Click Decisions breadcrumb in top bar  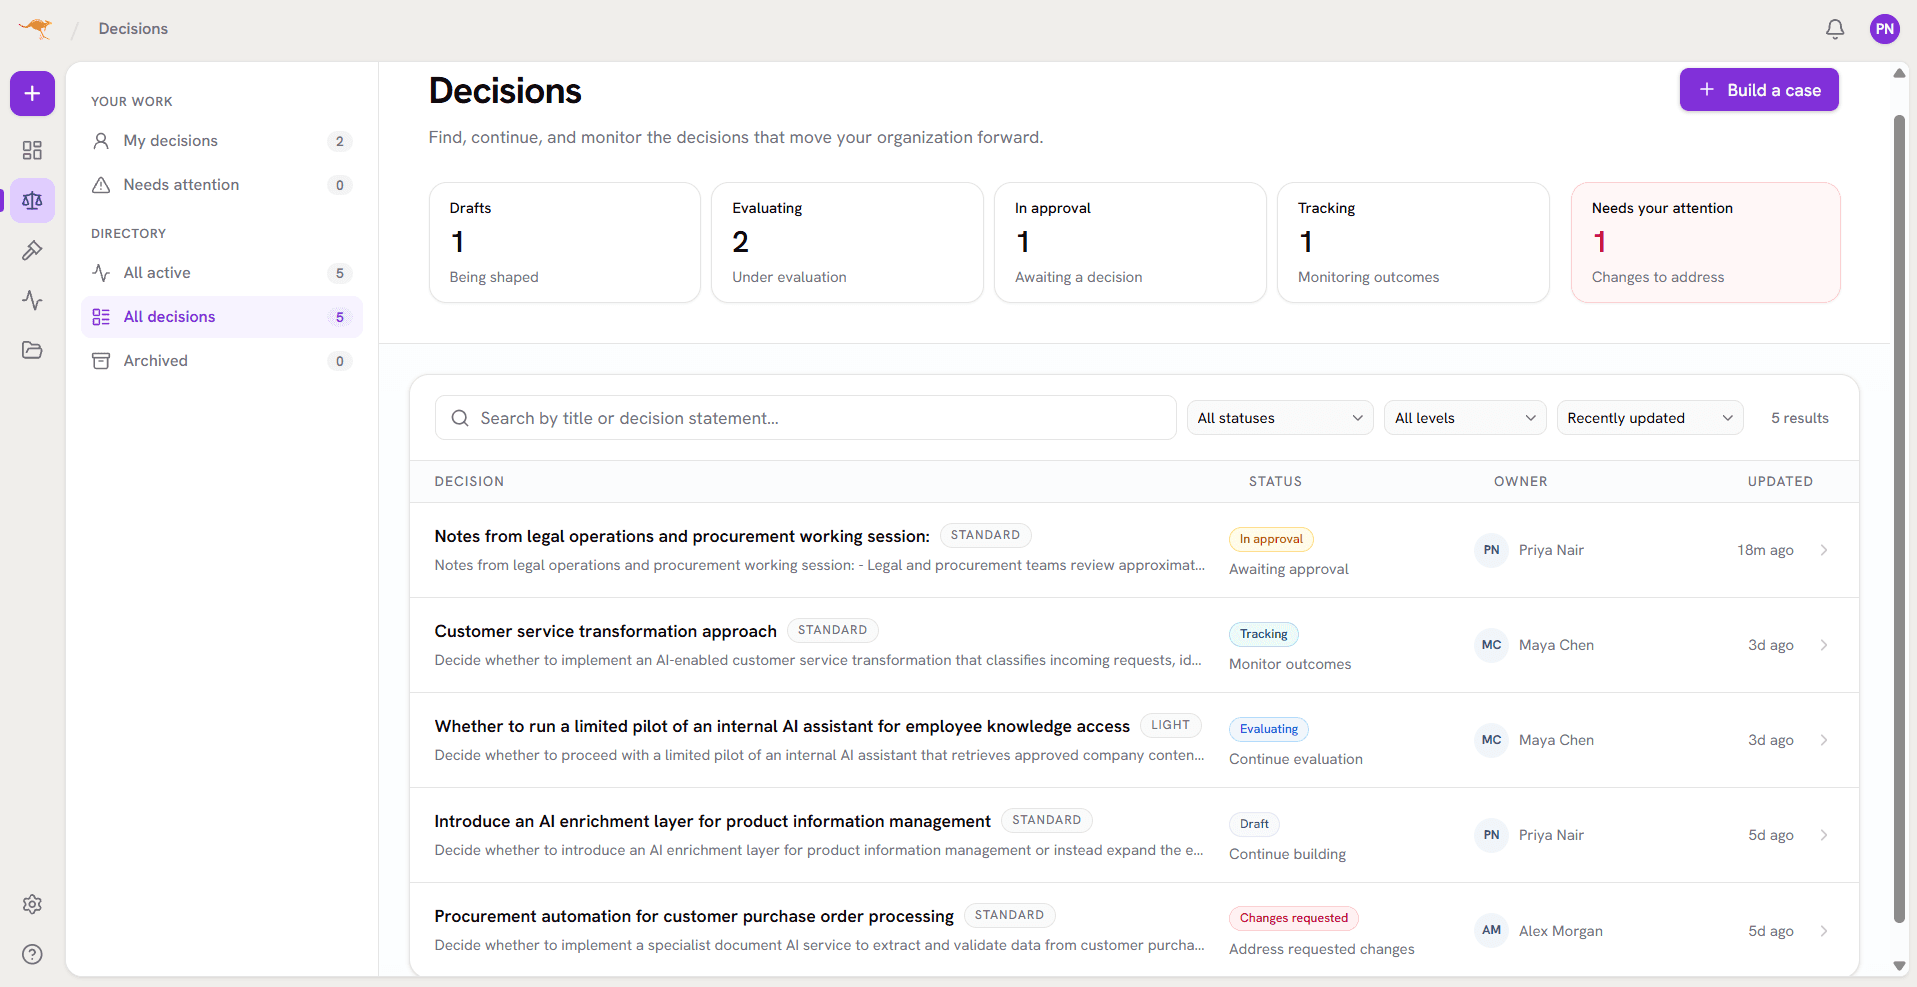pyautogui.click(x=133, y=29)
